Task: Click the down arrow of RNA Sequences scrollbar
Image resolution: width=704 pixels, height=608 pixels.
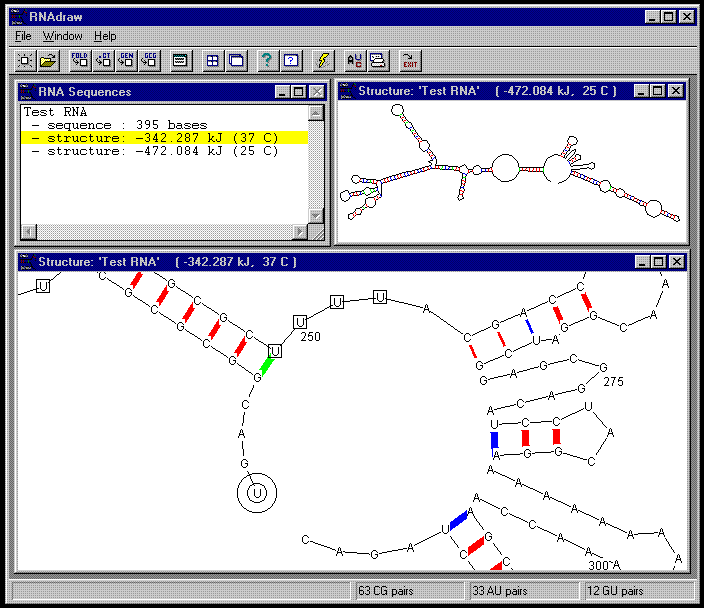Action: 316,216
